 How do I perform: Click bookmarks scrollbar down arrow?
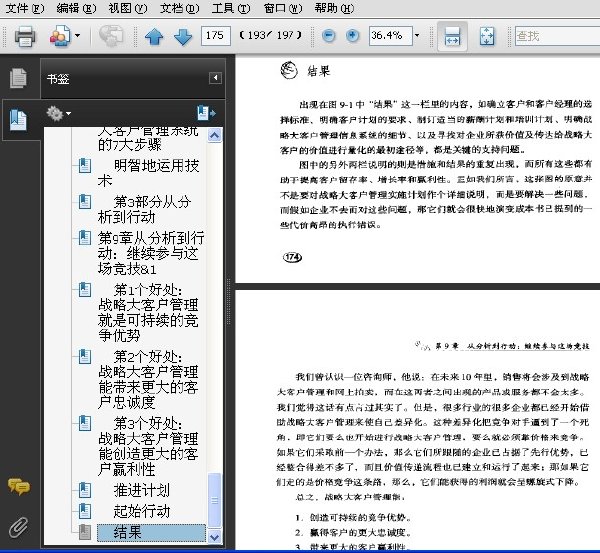pyautogui.click(x=215, y=537)
